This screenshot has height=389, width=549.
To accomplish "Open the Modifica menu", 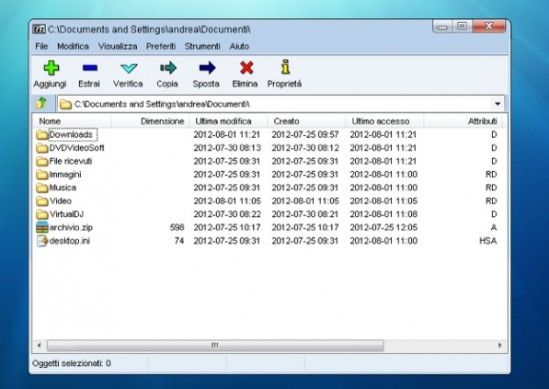I will [73, 46].
